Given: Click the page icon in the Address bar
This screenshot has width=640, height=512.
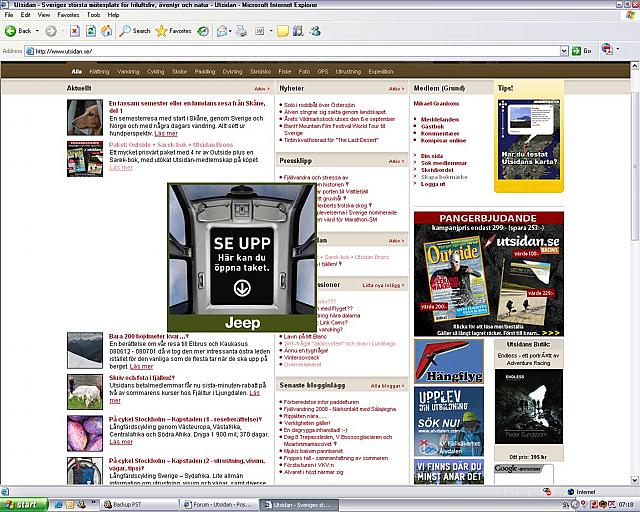Looking at the screenshot, I should [29, 51].
